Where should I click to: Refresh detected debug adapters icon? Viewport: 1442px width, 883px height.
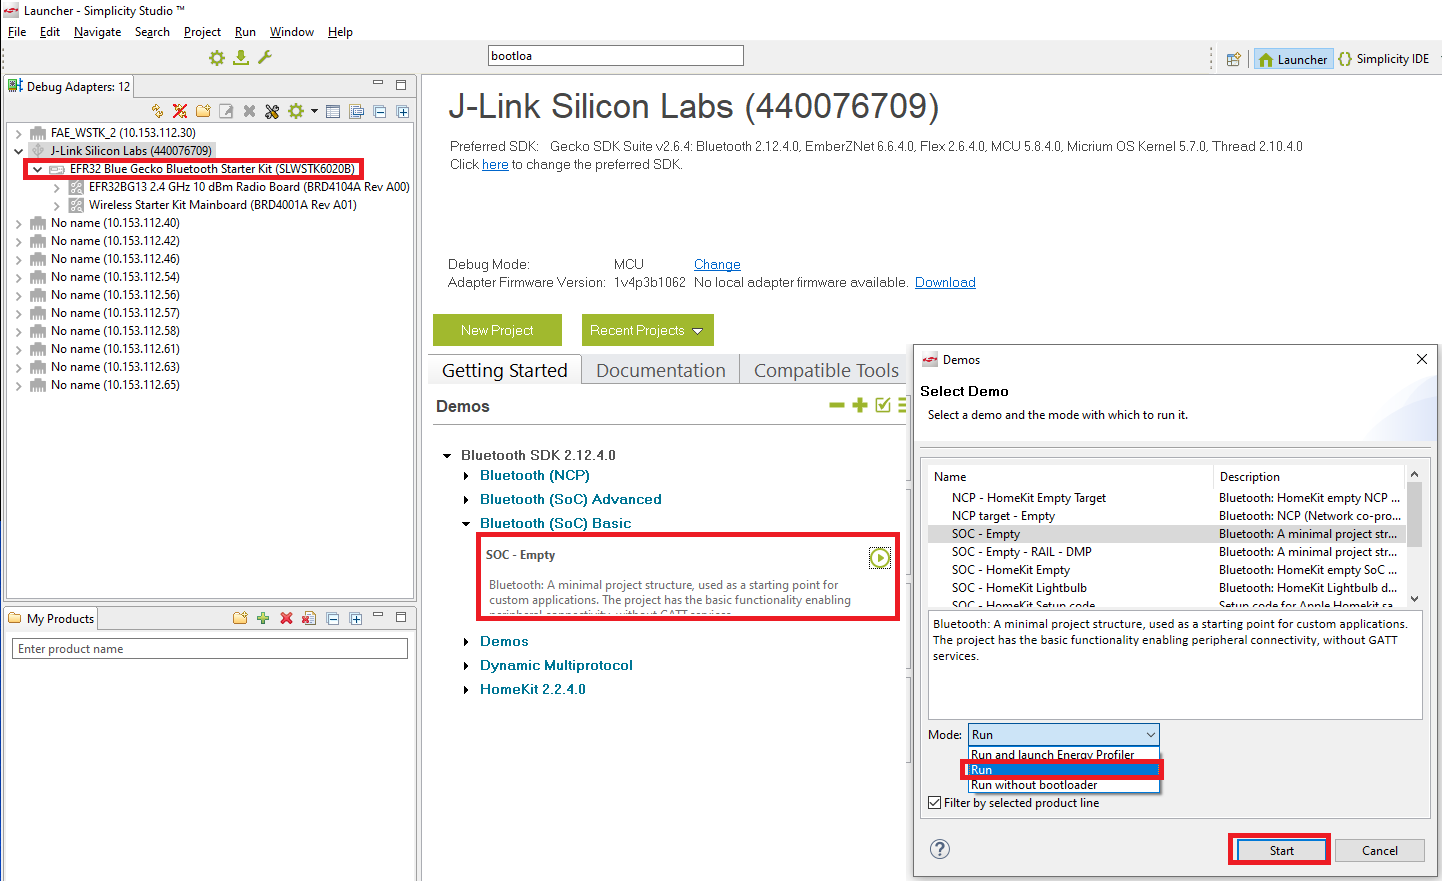[x=157, y=111]
